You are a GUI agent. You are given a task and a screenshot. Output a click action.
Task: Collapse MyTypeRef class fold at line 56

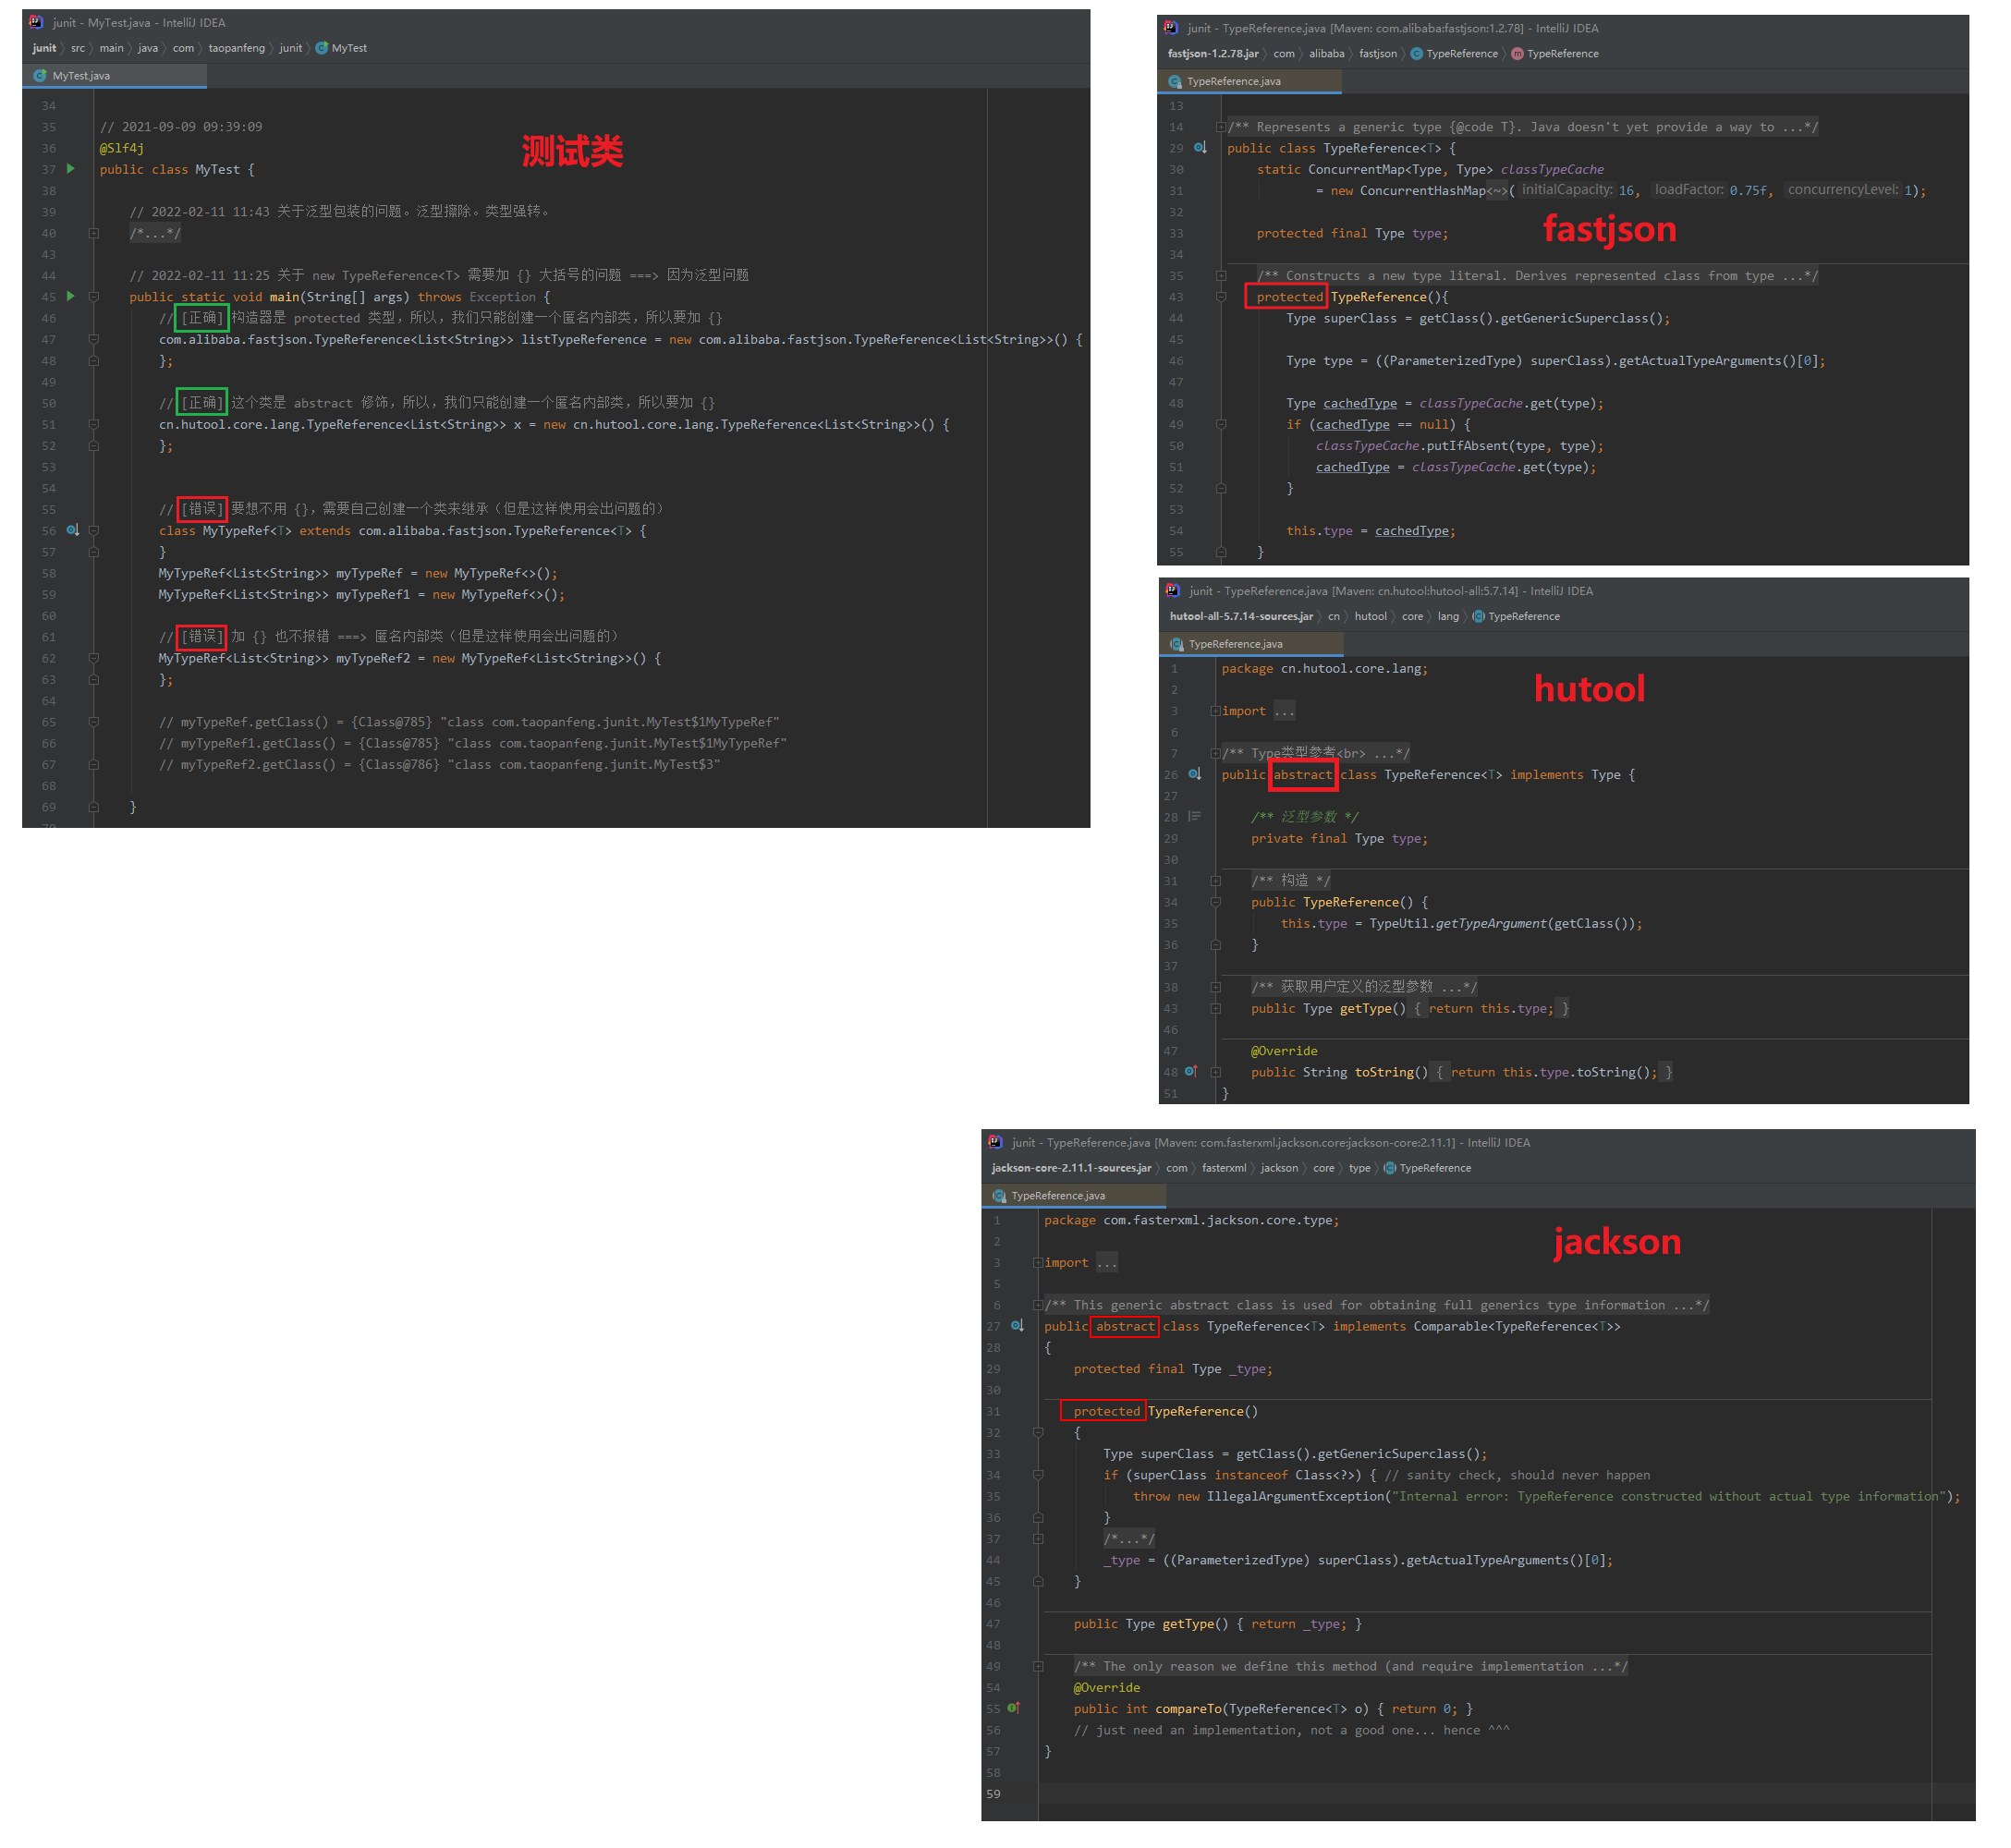tap(94, 531)
